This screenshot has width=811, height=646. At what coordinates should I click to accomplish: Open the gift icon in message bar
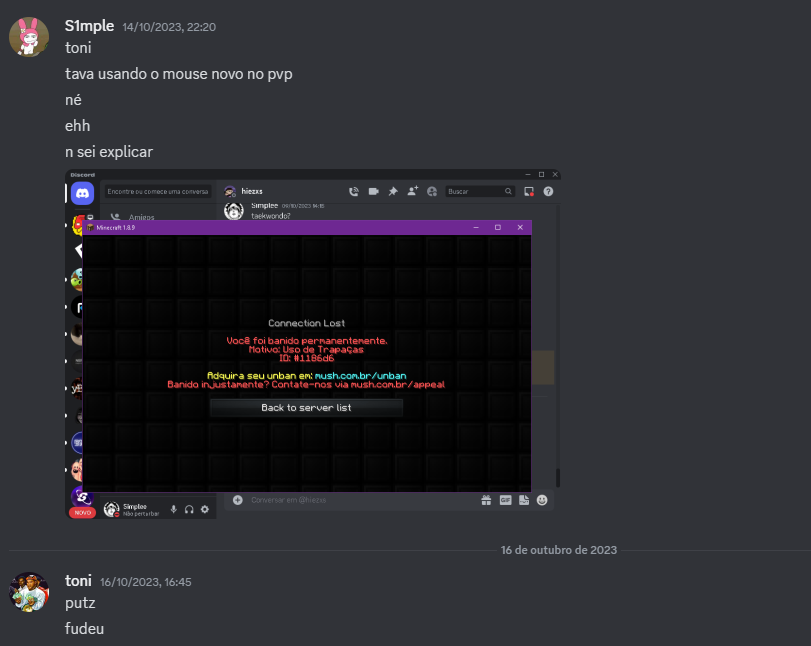pos(486,500)
